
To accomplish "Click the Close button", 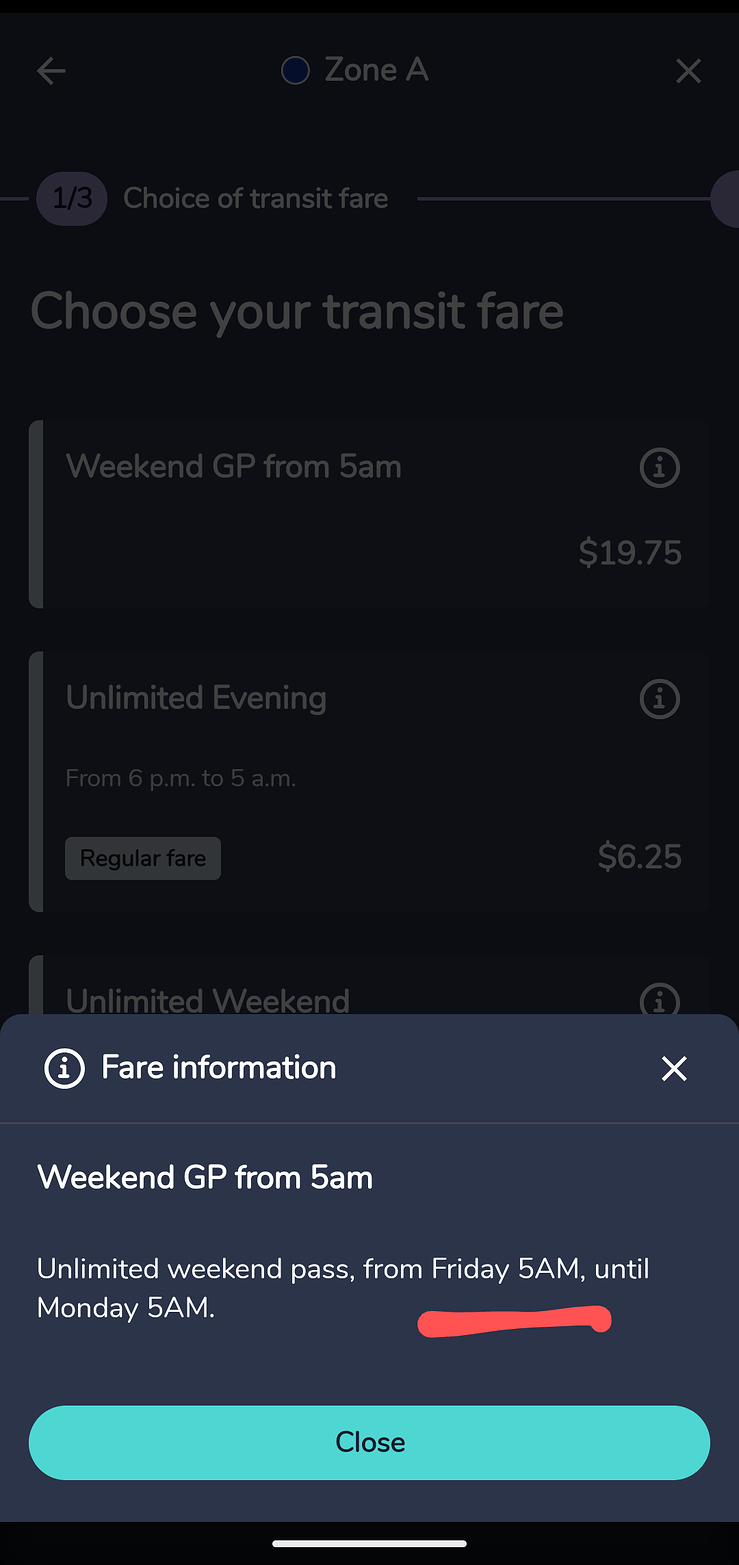I will (x=369, y=1442).
